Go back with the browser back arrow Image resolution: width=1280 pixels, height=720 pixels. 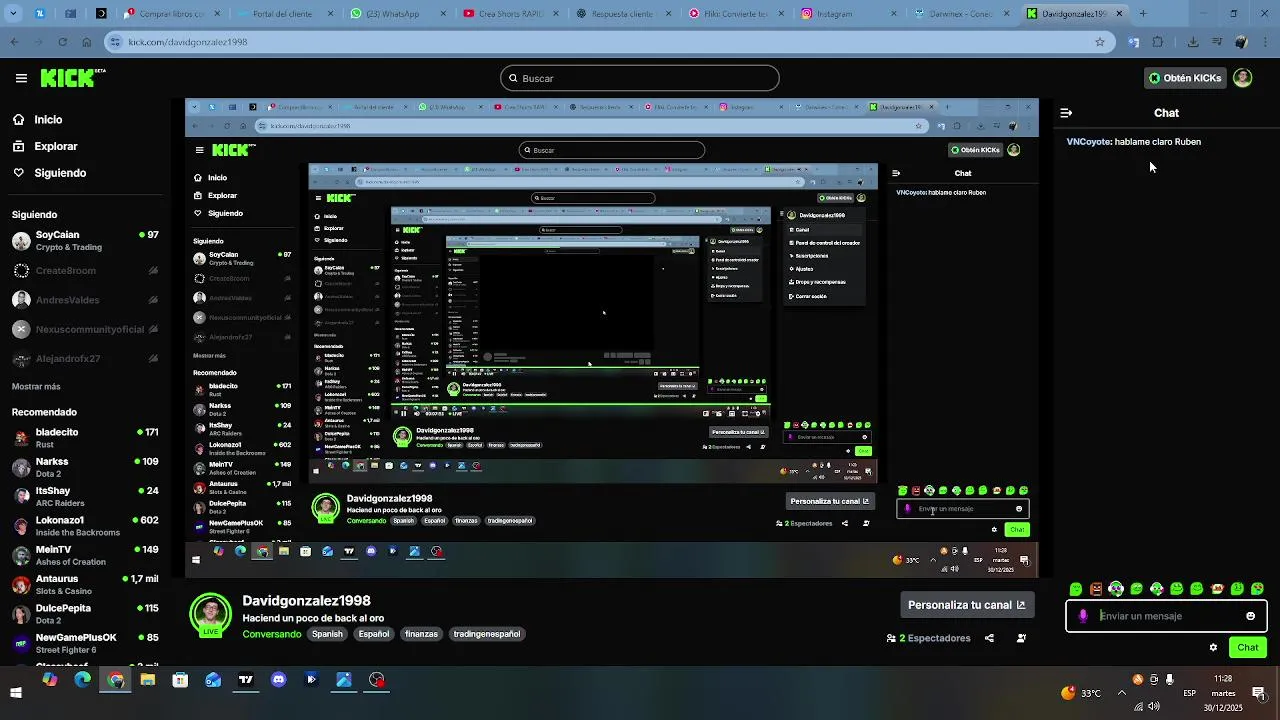point(14,42)
